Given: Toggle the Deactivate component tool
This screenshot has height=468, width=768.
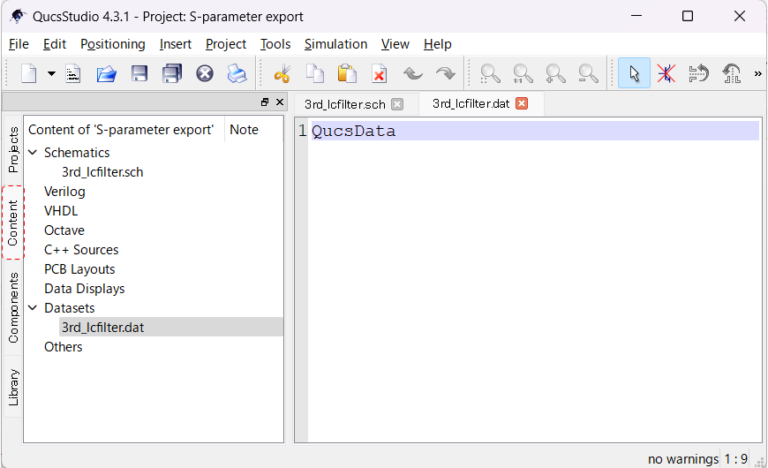Looking at the screenshot, I should 666,74.
